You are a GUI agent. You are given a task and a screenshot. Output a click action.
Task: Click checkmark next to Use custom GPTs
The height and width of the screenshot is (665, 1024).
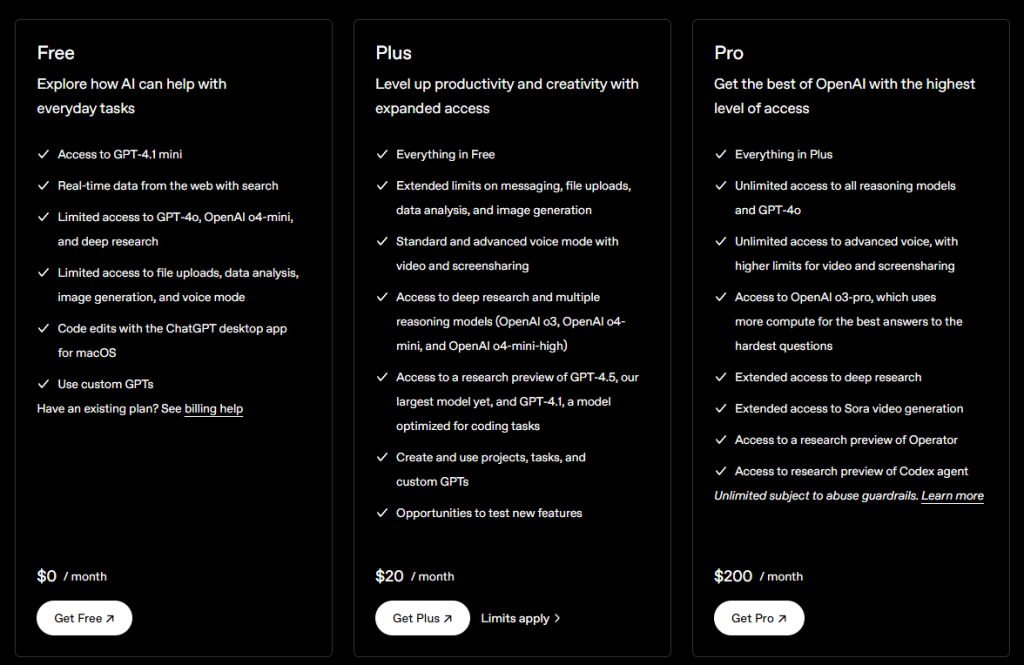tap(43, 384)
